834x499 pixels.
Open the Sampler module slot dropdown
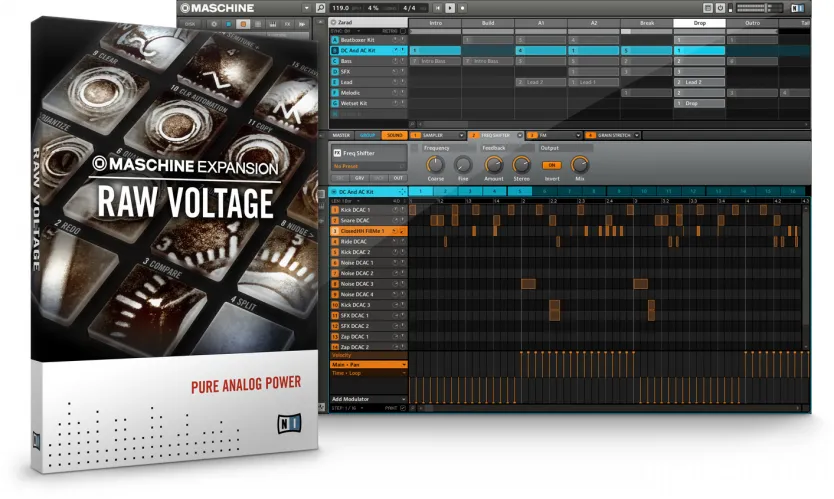tap(461, 134)
